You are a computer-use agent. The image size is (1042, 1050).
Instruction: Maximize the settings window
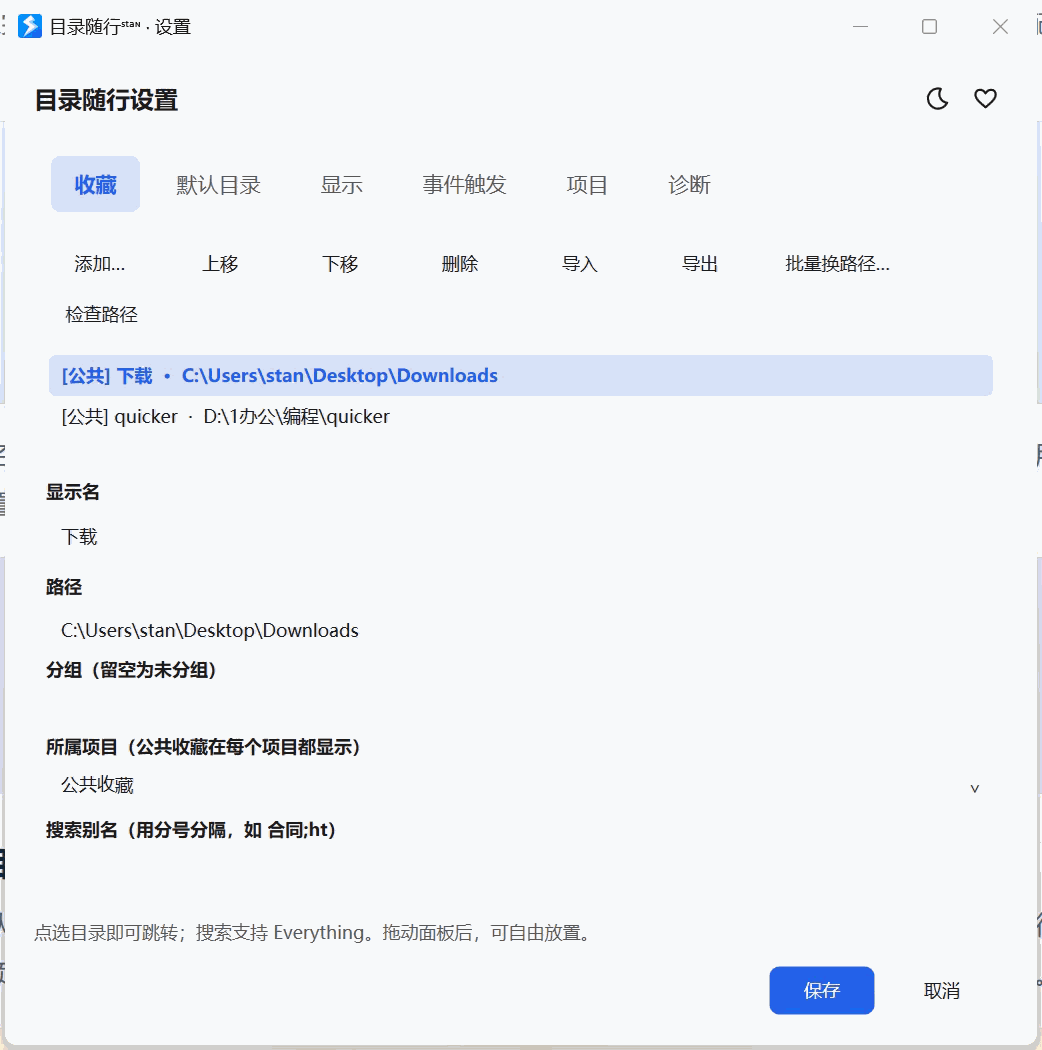point(929,27)
